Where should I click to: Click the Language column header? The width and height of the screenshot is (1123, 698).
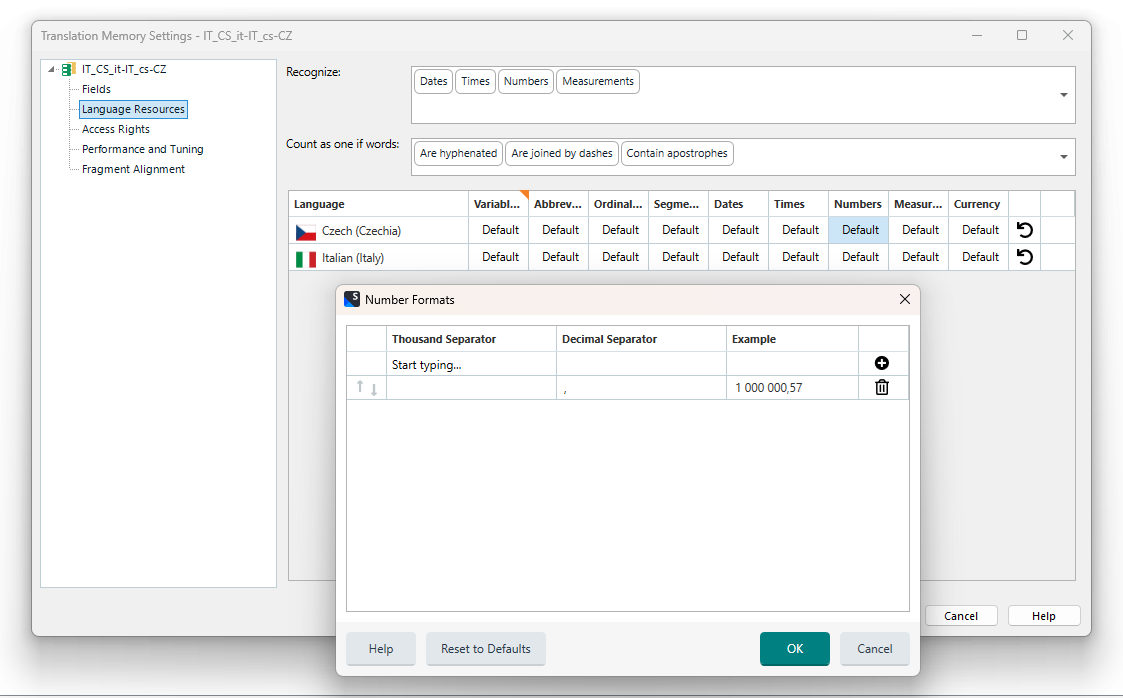[378, 204]
